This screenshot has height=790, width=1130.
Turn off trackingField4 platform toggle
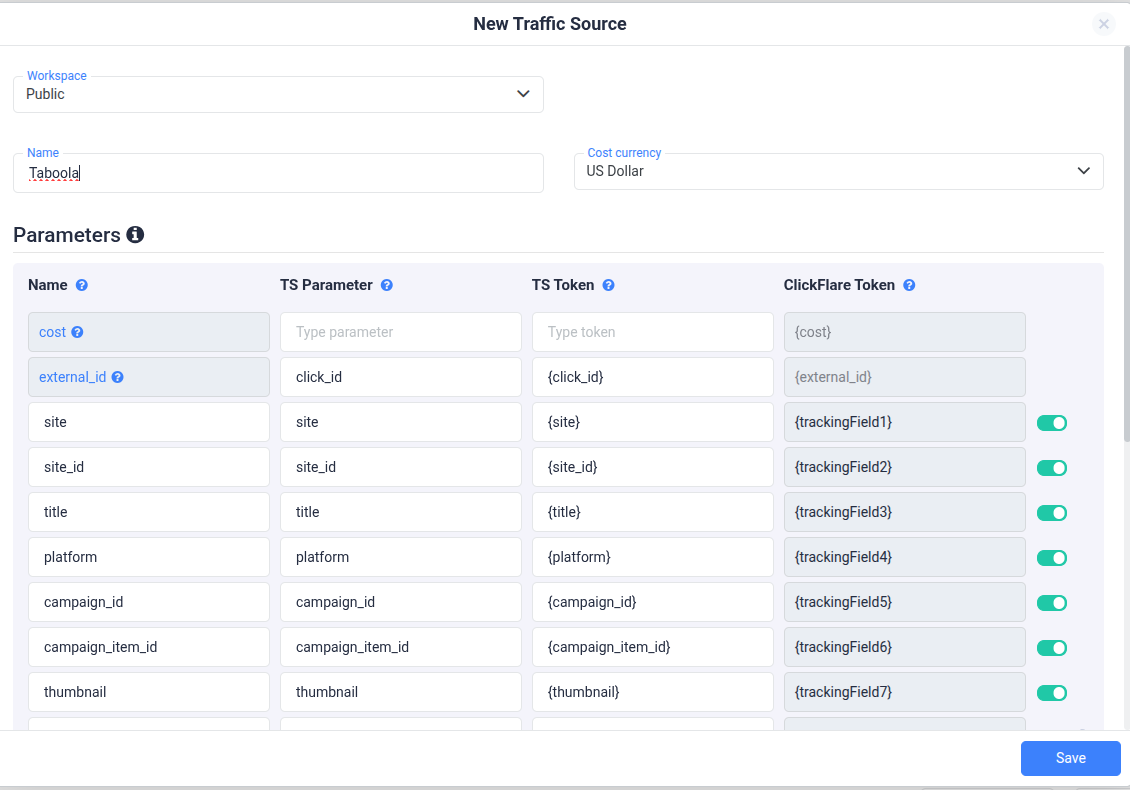coord(1051,557)
